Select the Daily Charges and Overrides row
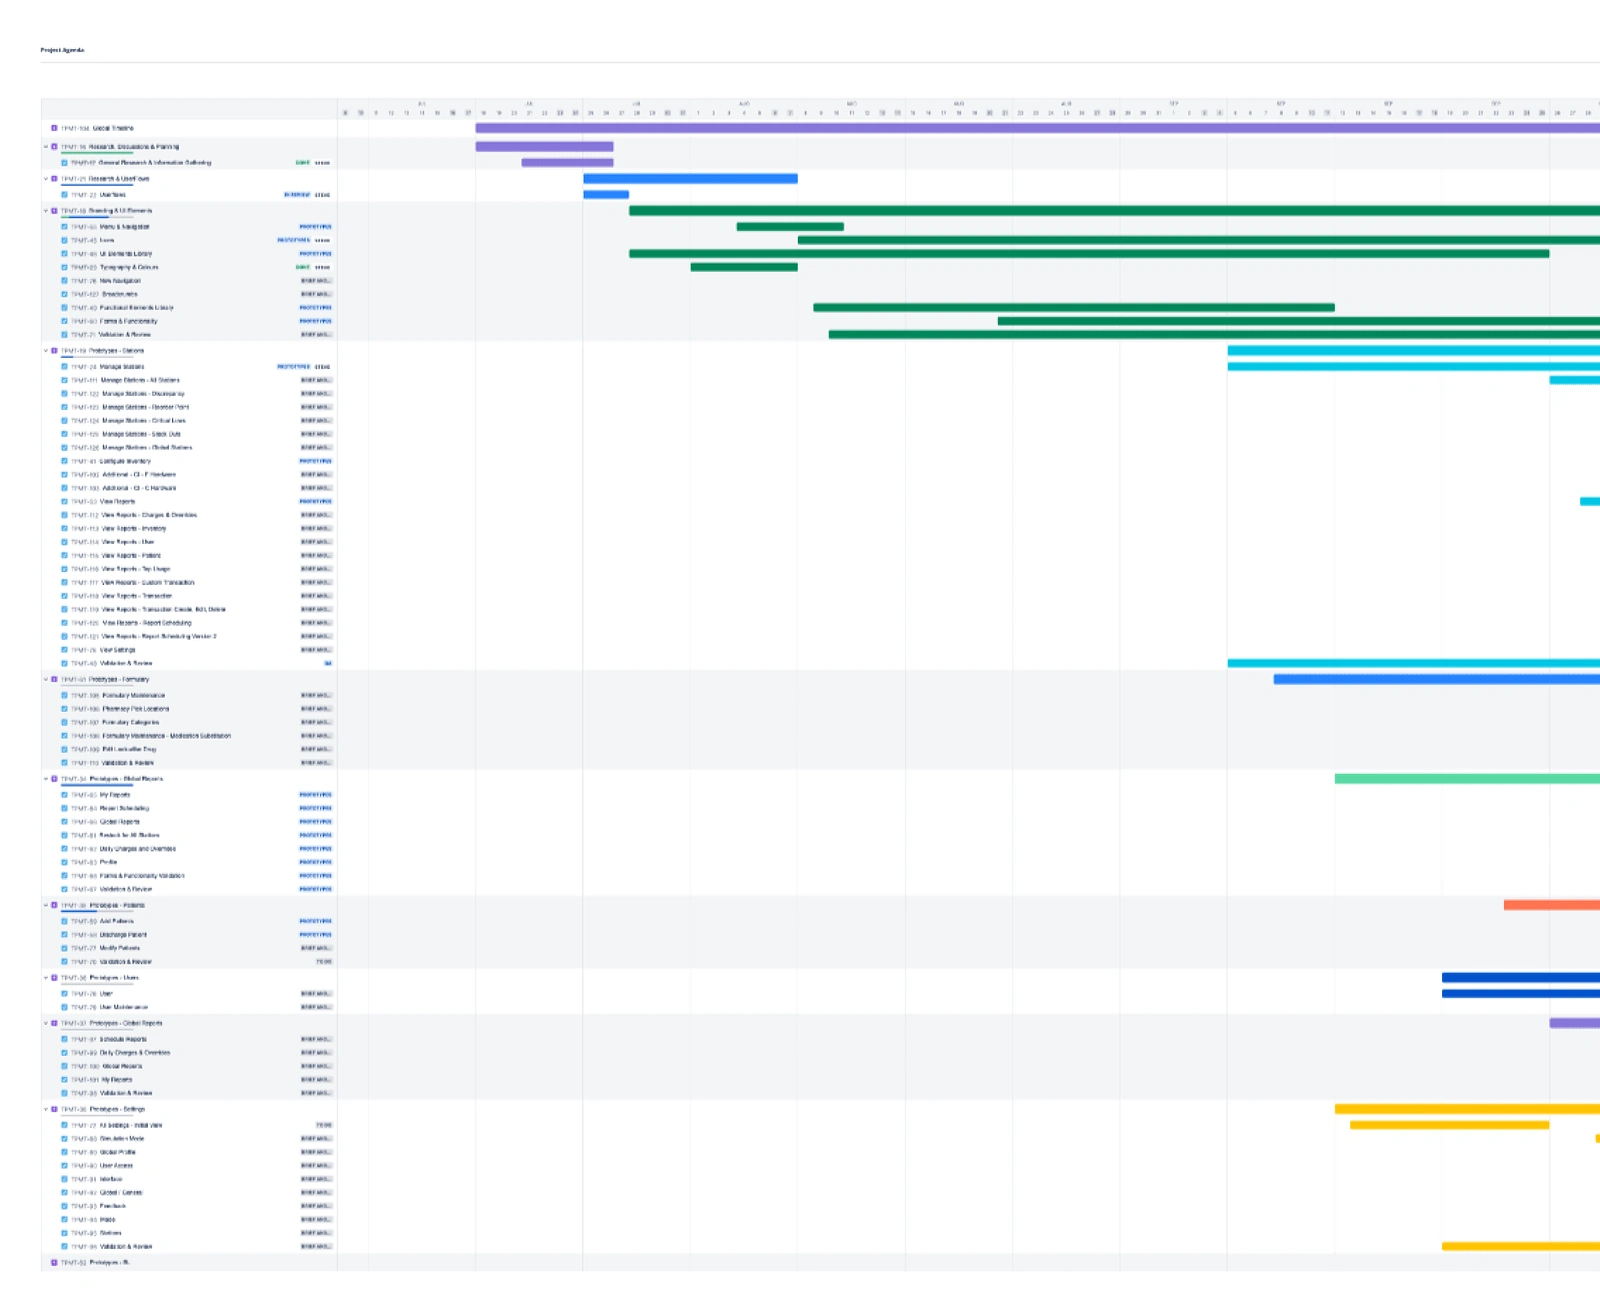 pyautogui.click(x=189, y=849)
